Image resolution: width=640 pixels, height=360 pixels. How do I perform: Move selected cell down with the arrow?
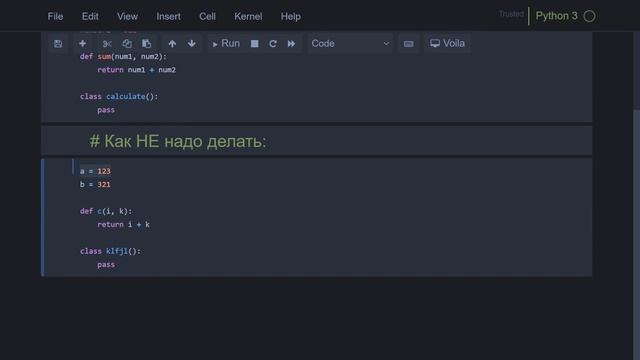pyautogui.click(x=192, y=44)
